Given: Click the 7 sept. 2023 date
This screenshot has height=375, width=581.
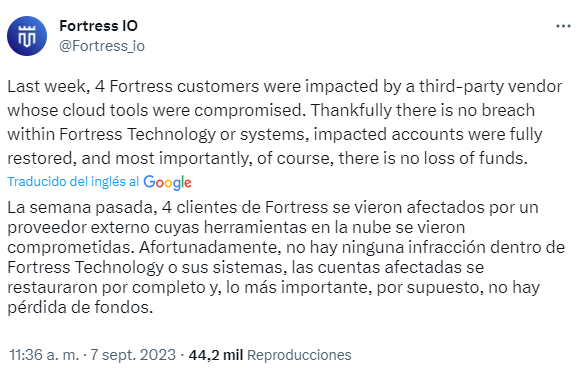Looking at the screenshot, I should point(133,355).
